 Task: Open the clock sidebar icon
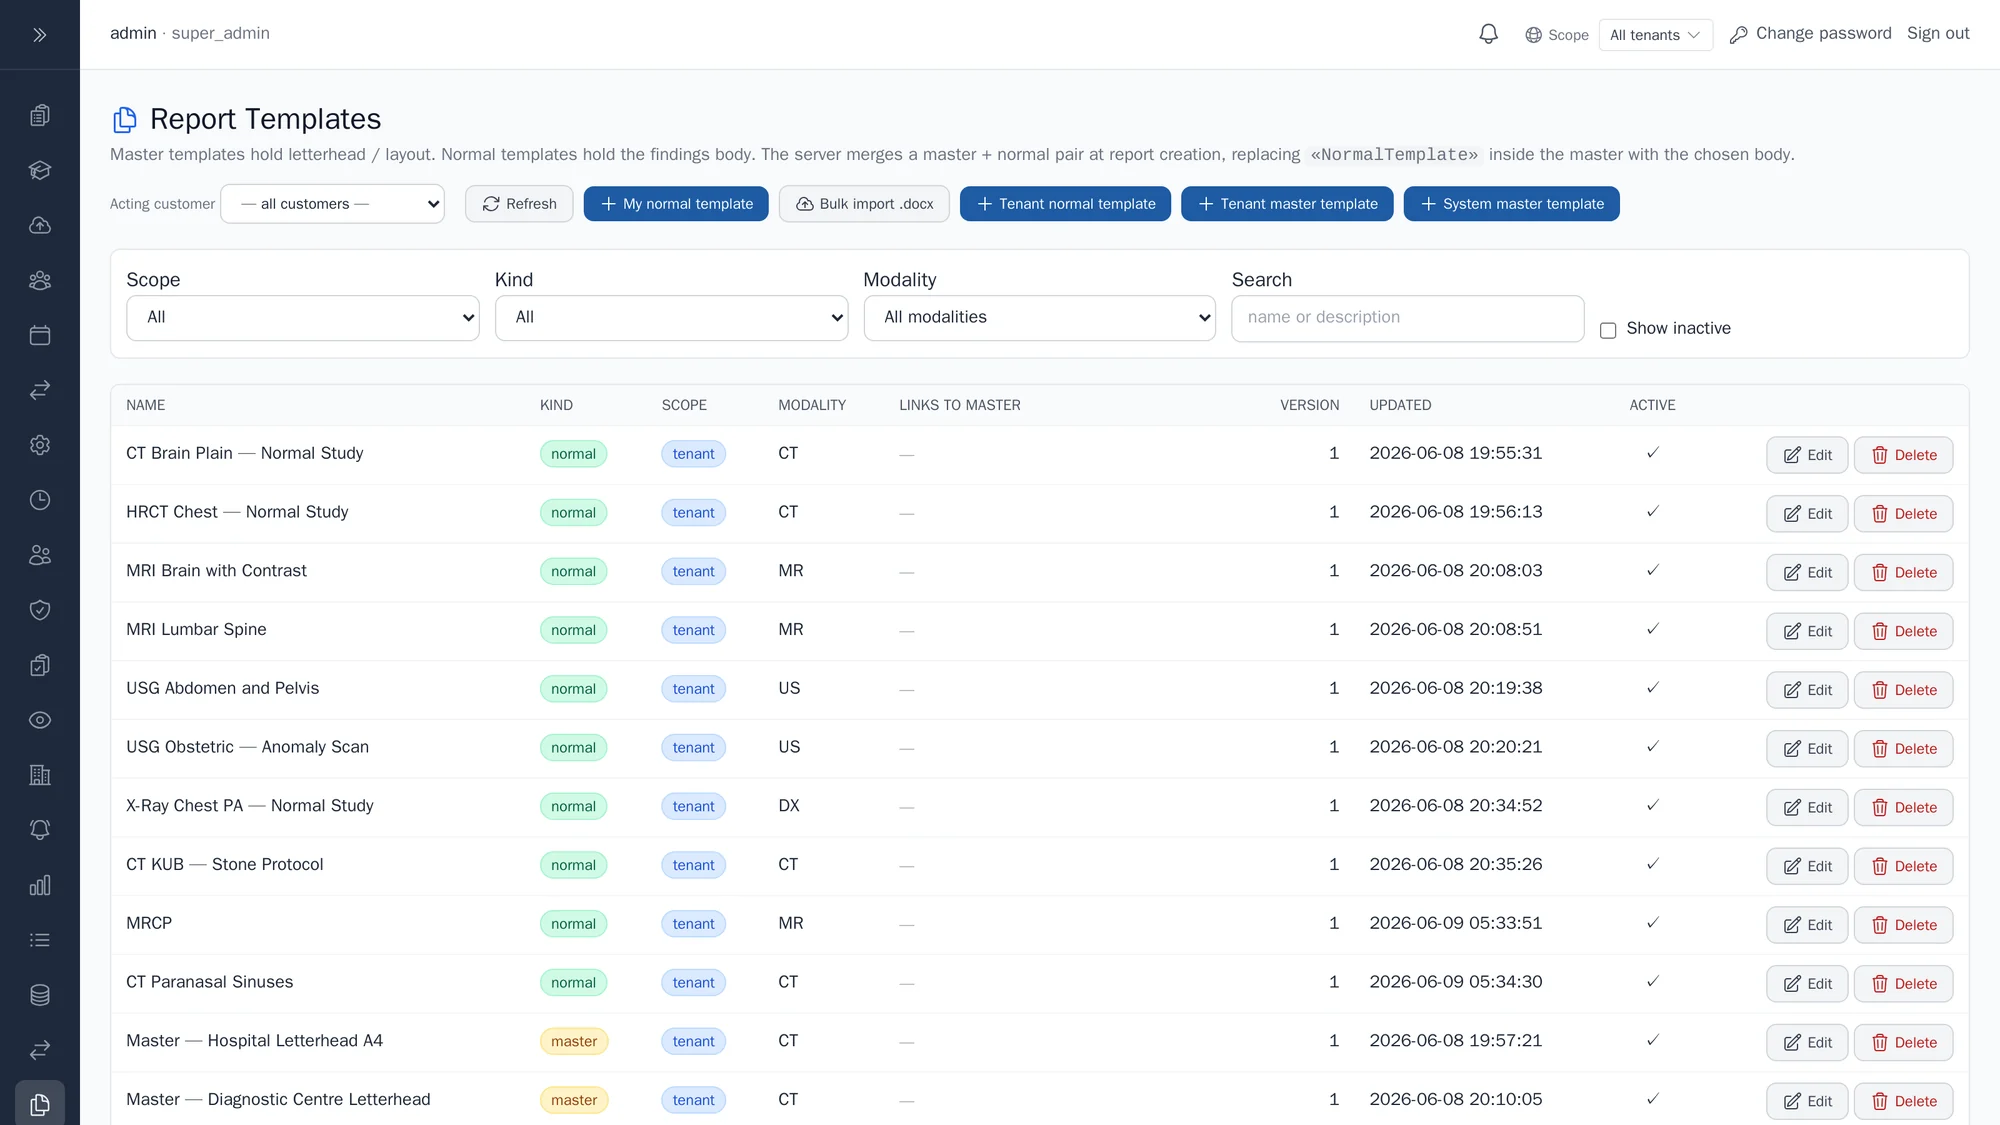pyautogui.click(x=39, y=500)
